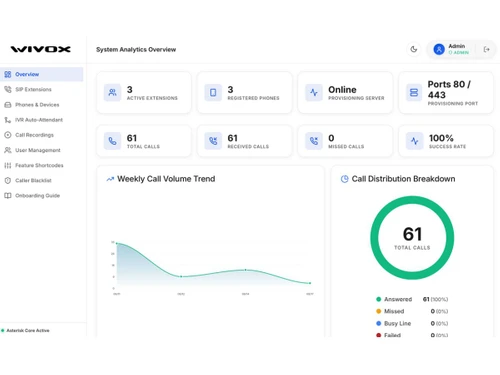
Task: Select the Registered Phones card
Action: 245,93
